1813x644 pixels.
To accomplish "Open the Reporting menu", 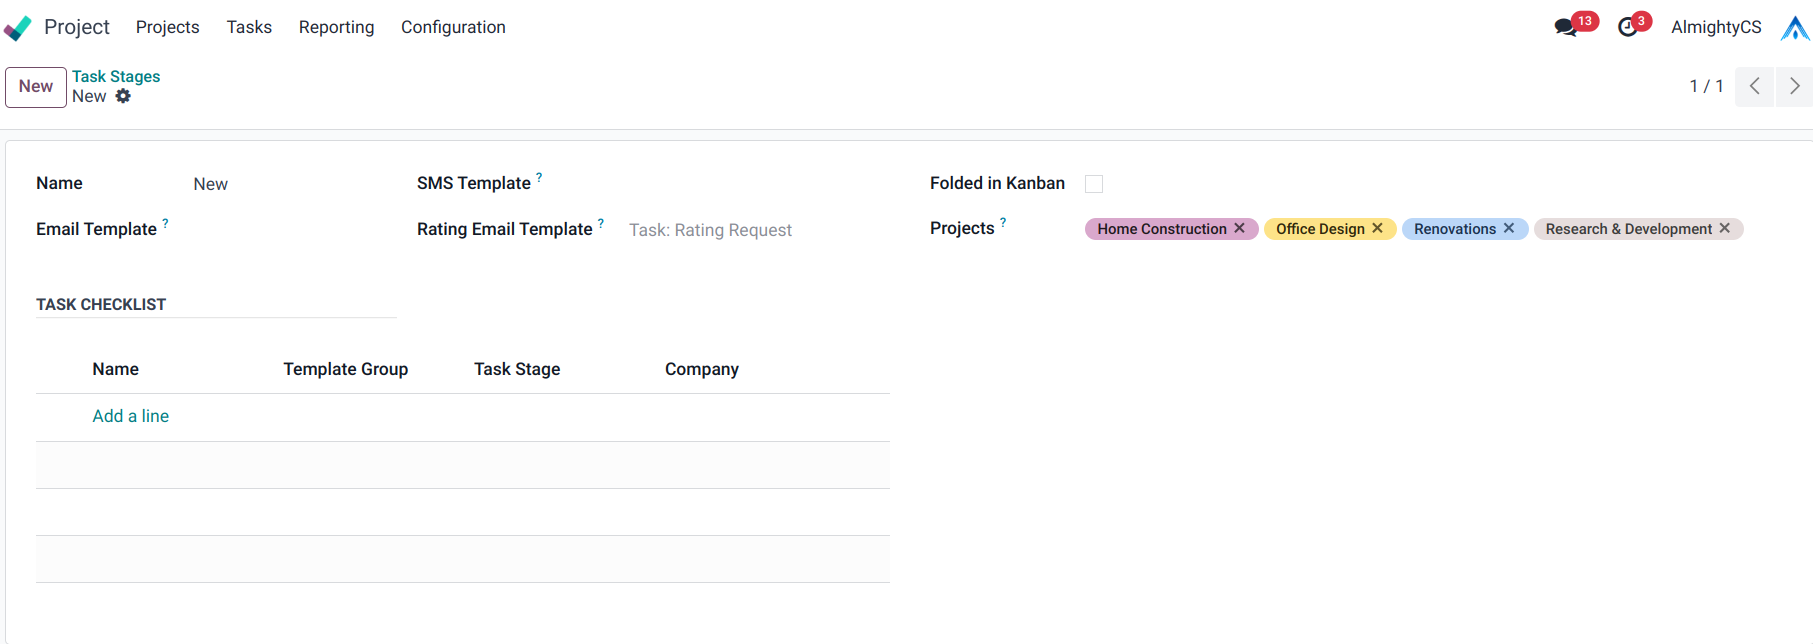I will tap(336, 27).
